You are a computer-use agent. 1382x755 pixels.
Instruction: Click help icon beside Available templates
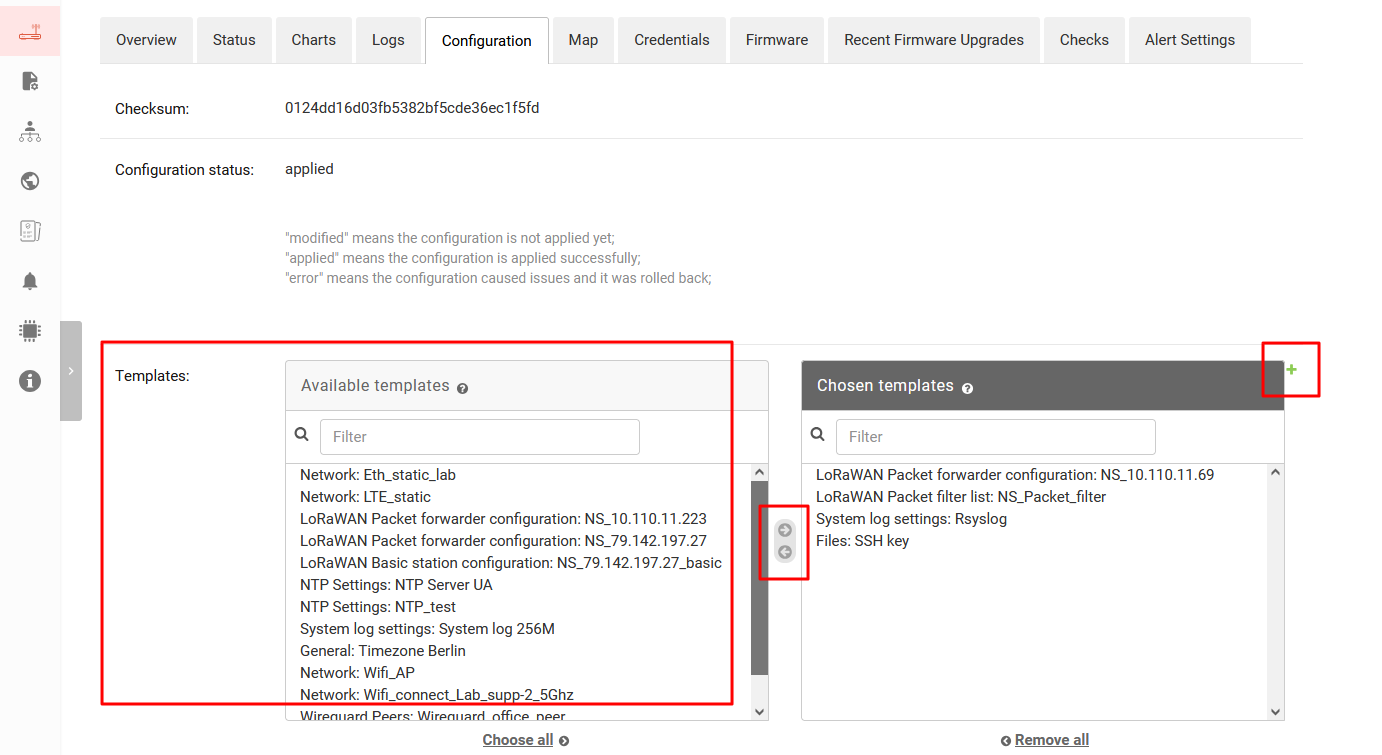pyautogui.click(x=462, y=388)
